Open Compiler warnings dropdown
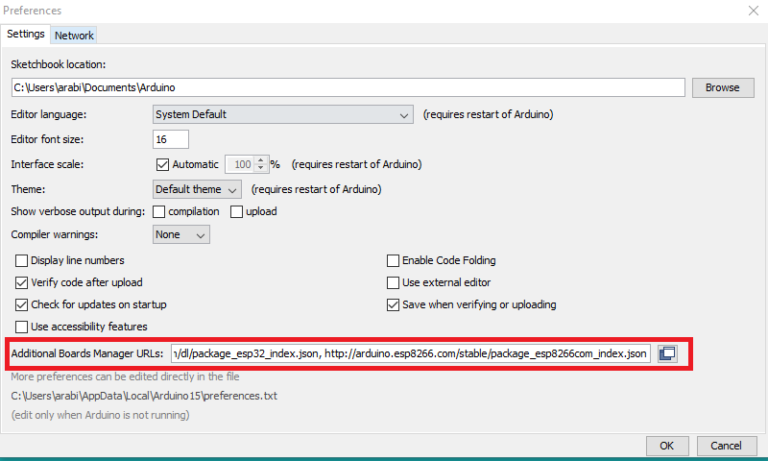Screen dimensions: 768x461 (x=181, y=235)
